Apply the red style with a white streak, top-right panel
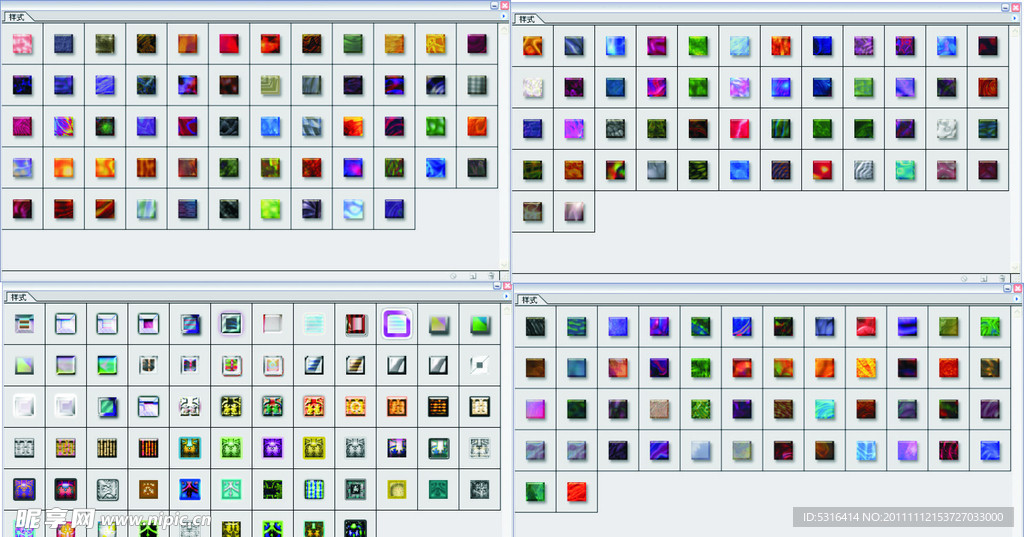This screenshot has height=537, width=1024. 739,129
